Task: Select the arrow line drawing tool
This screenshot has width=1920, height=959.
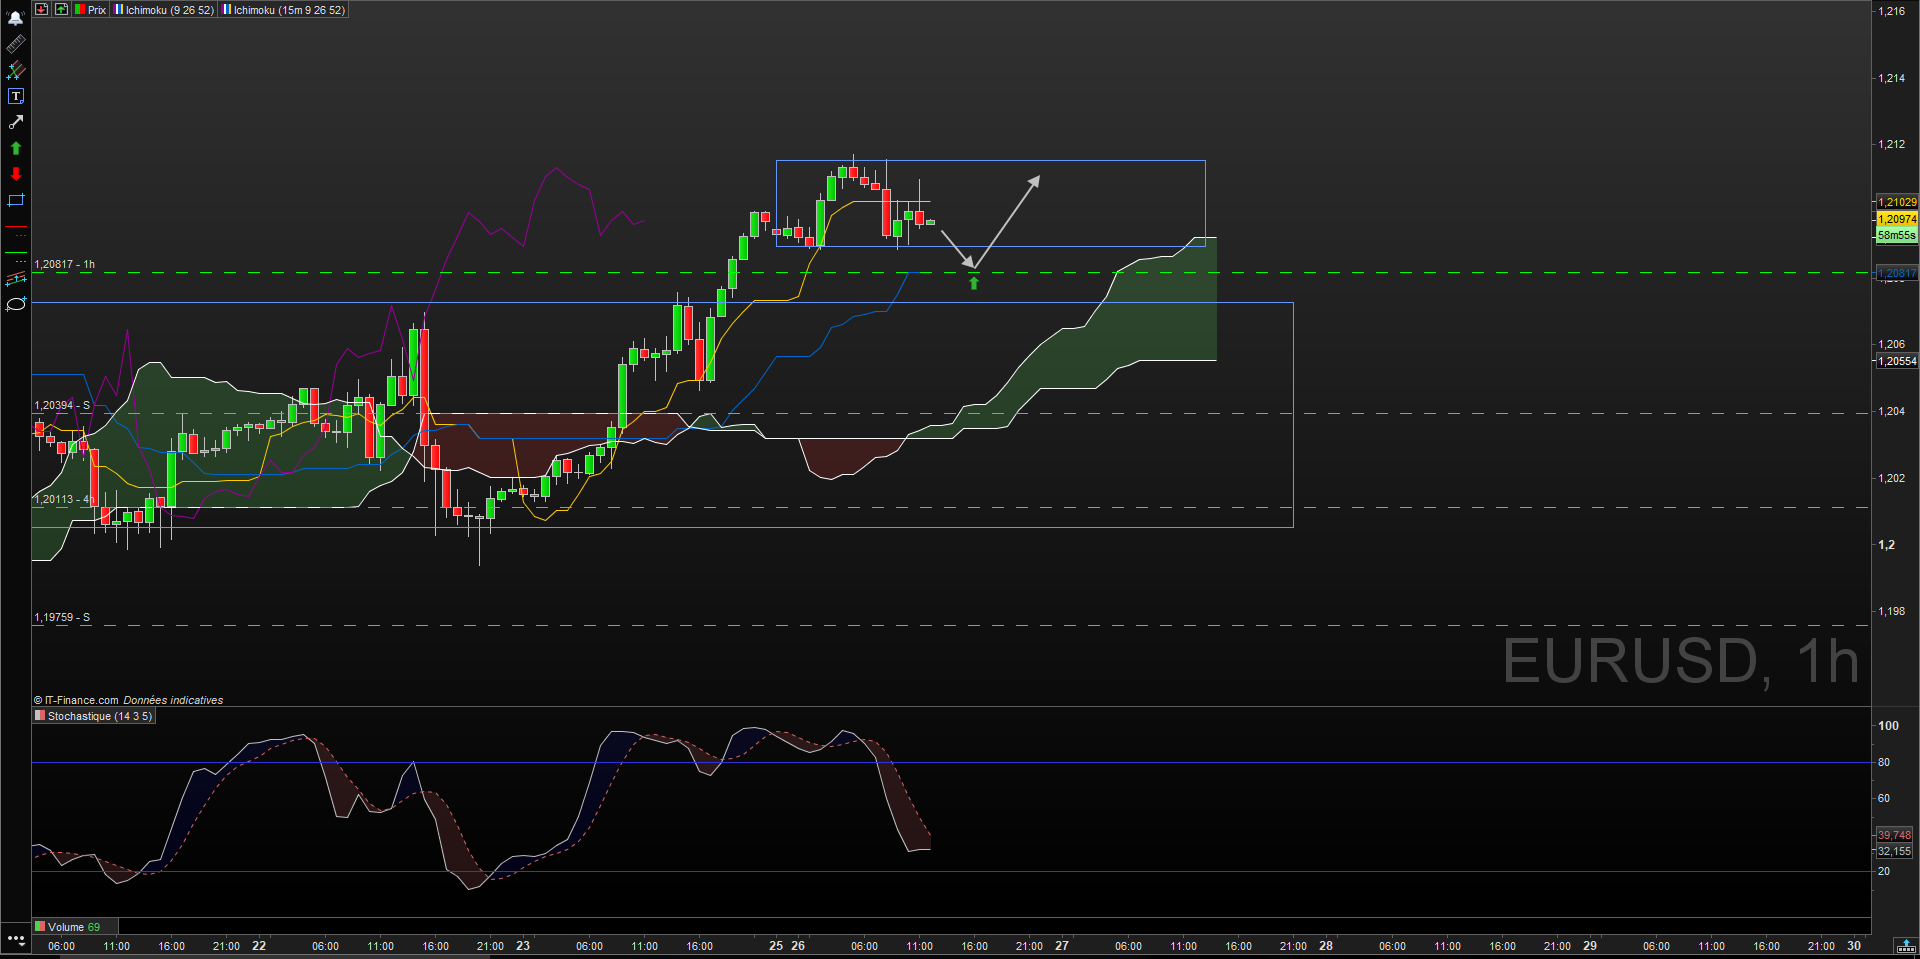Action: [x=16, y=122]
